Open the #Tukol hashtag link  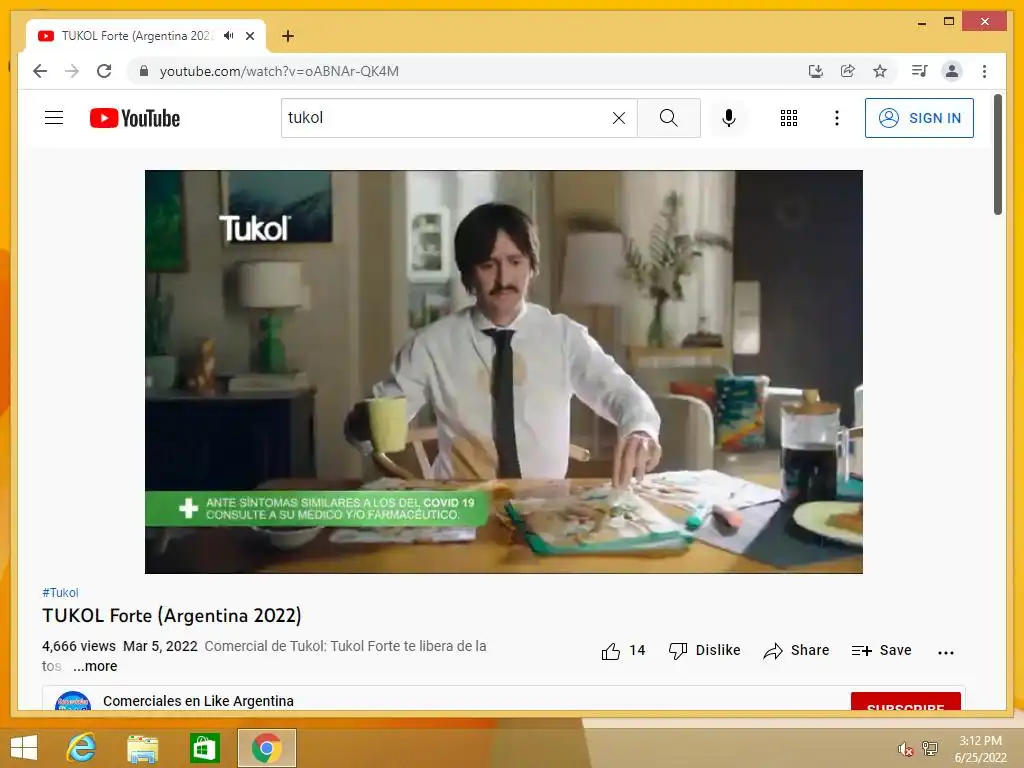pyautogui.click(x=60, y=592)
